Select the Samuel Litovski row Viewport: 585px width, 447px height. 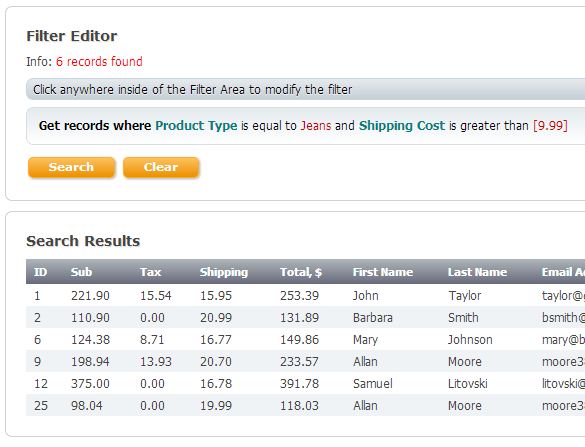click(306, 384)
